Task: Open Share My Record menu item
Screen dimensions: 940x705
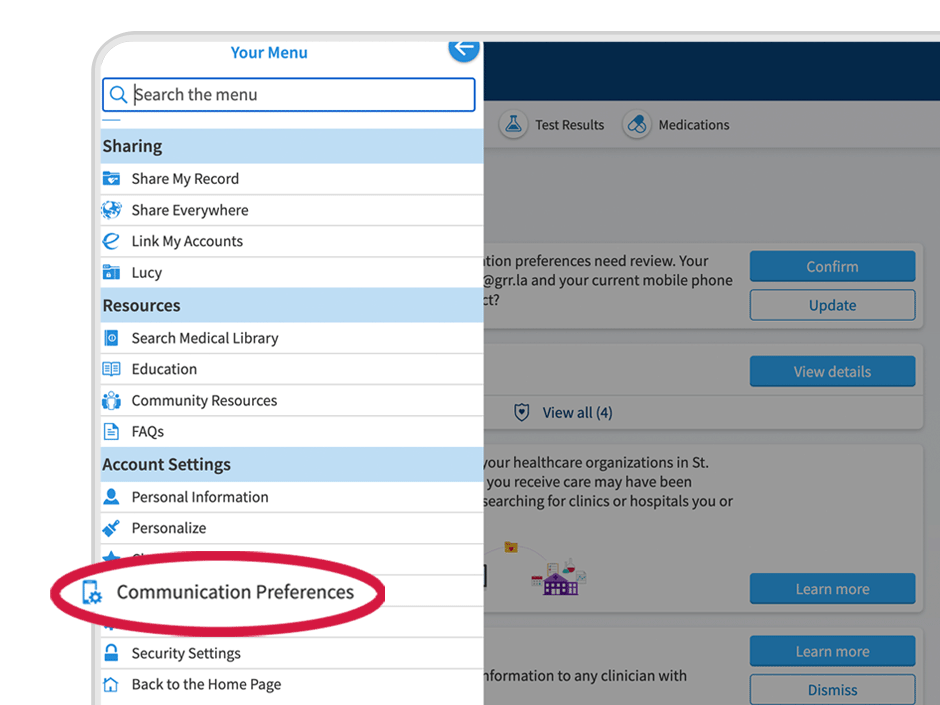Action: [x=185, y=179]
